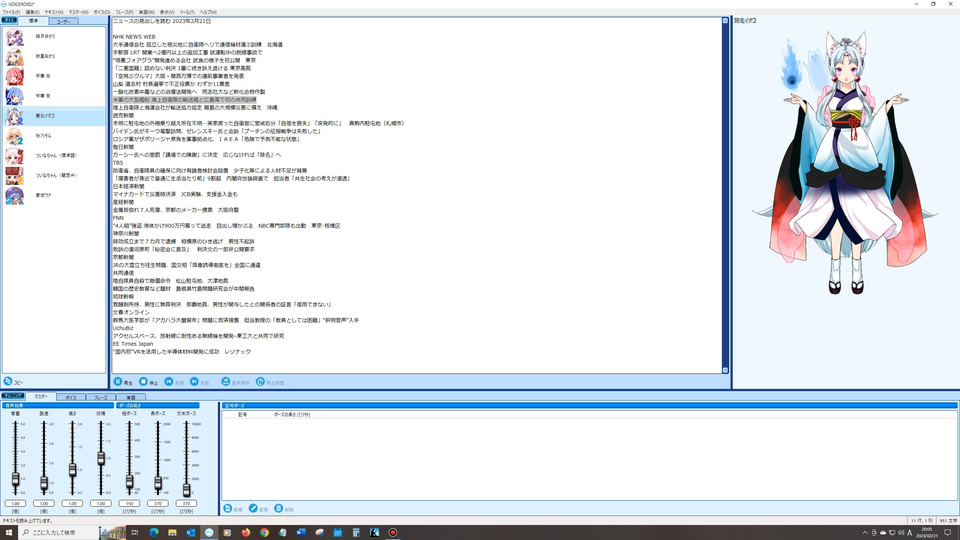Click the 抑揚 value input field
The image size is (960, 540).
click(101, 503)
